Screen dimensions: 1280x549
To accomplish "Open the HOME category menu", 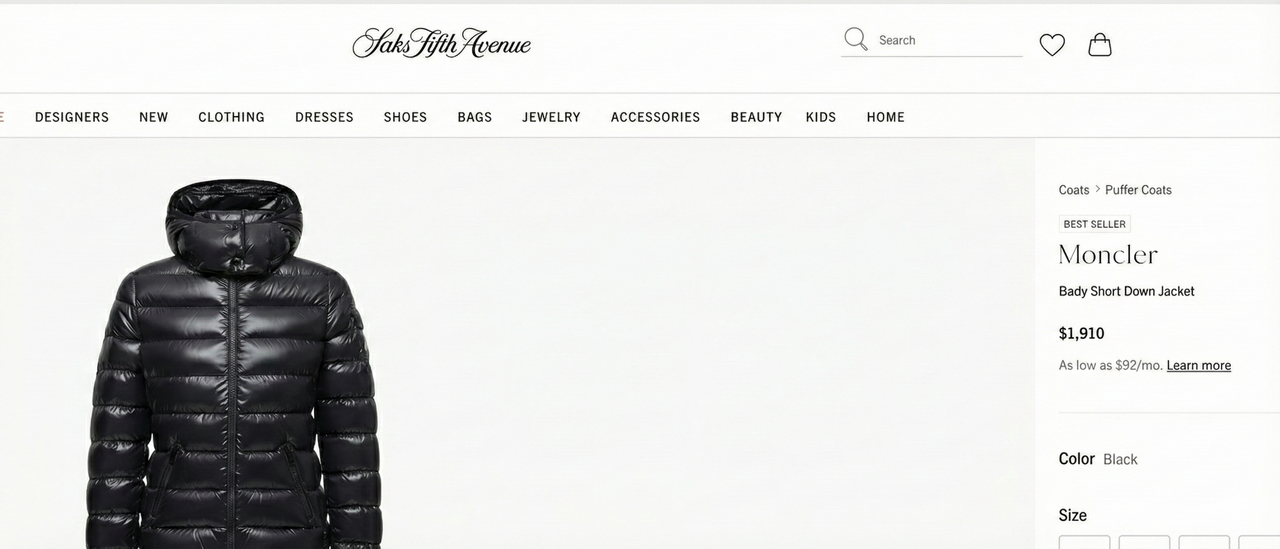I will (886, 117).
